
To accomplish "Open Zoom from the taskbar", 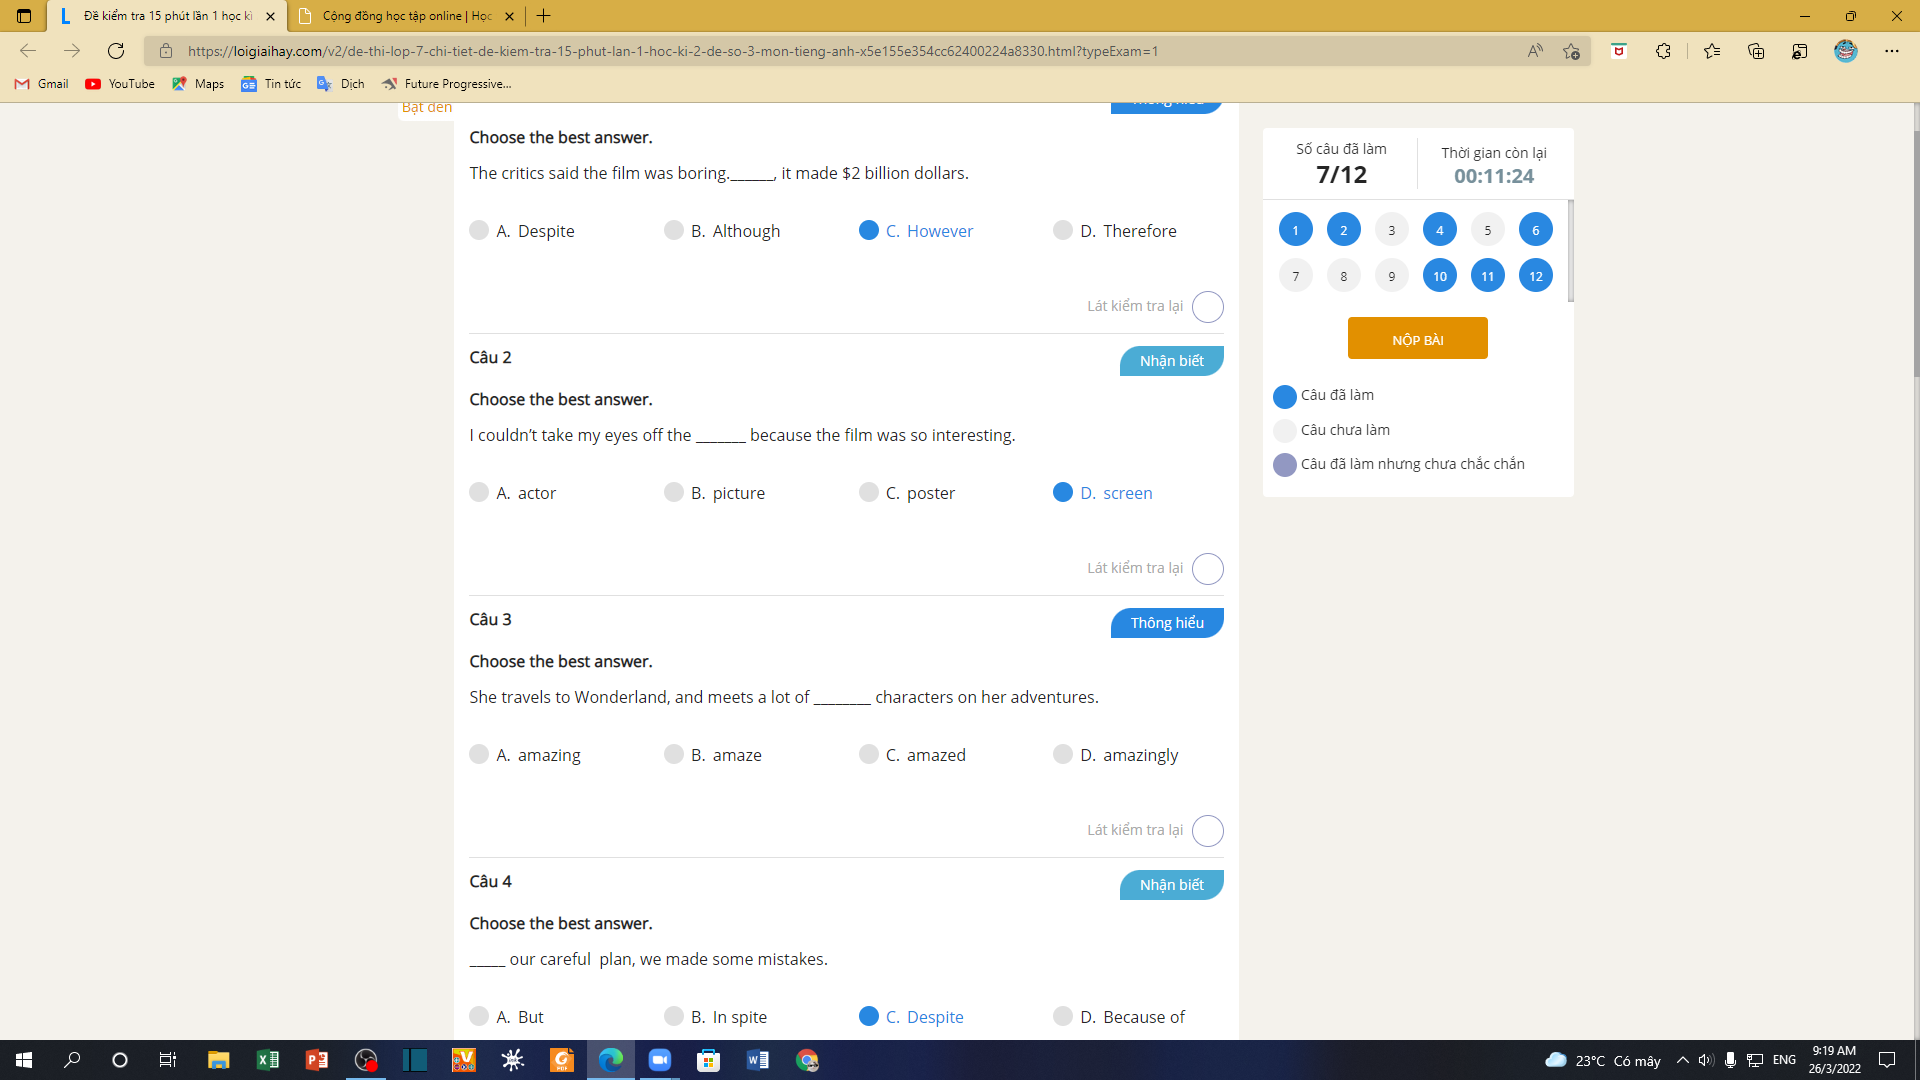I will (659, 1060).
